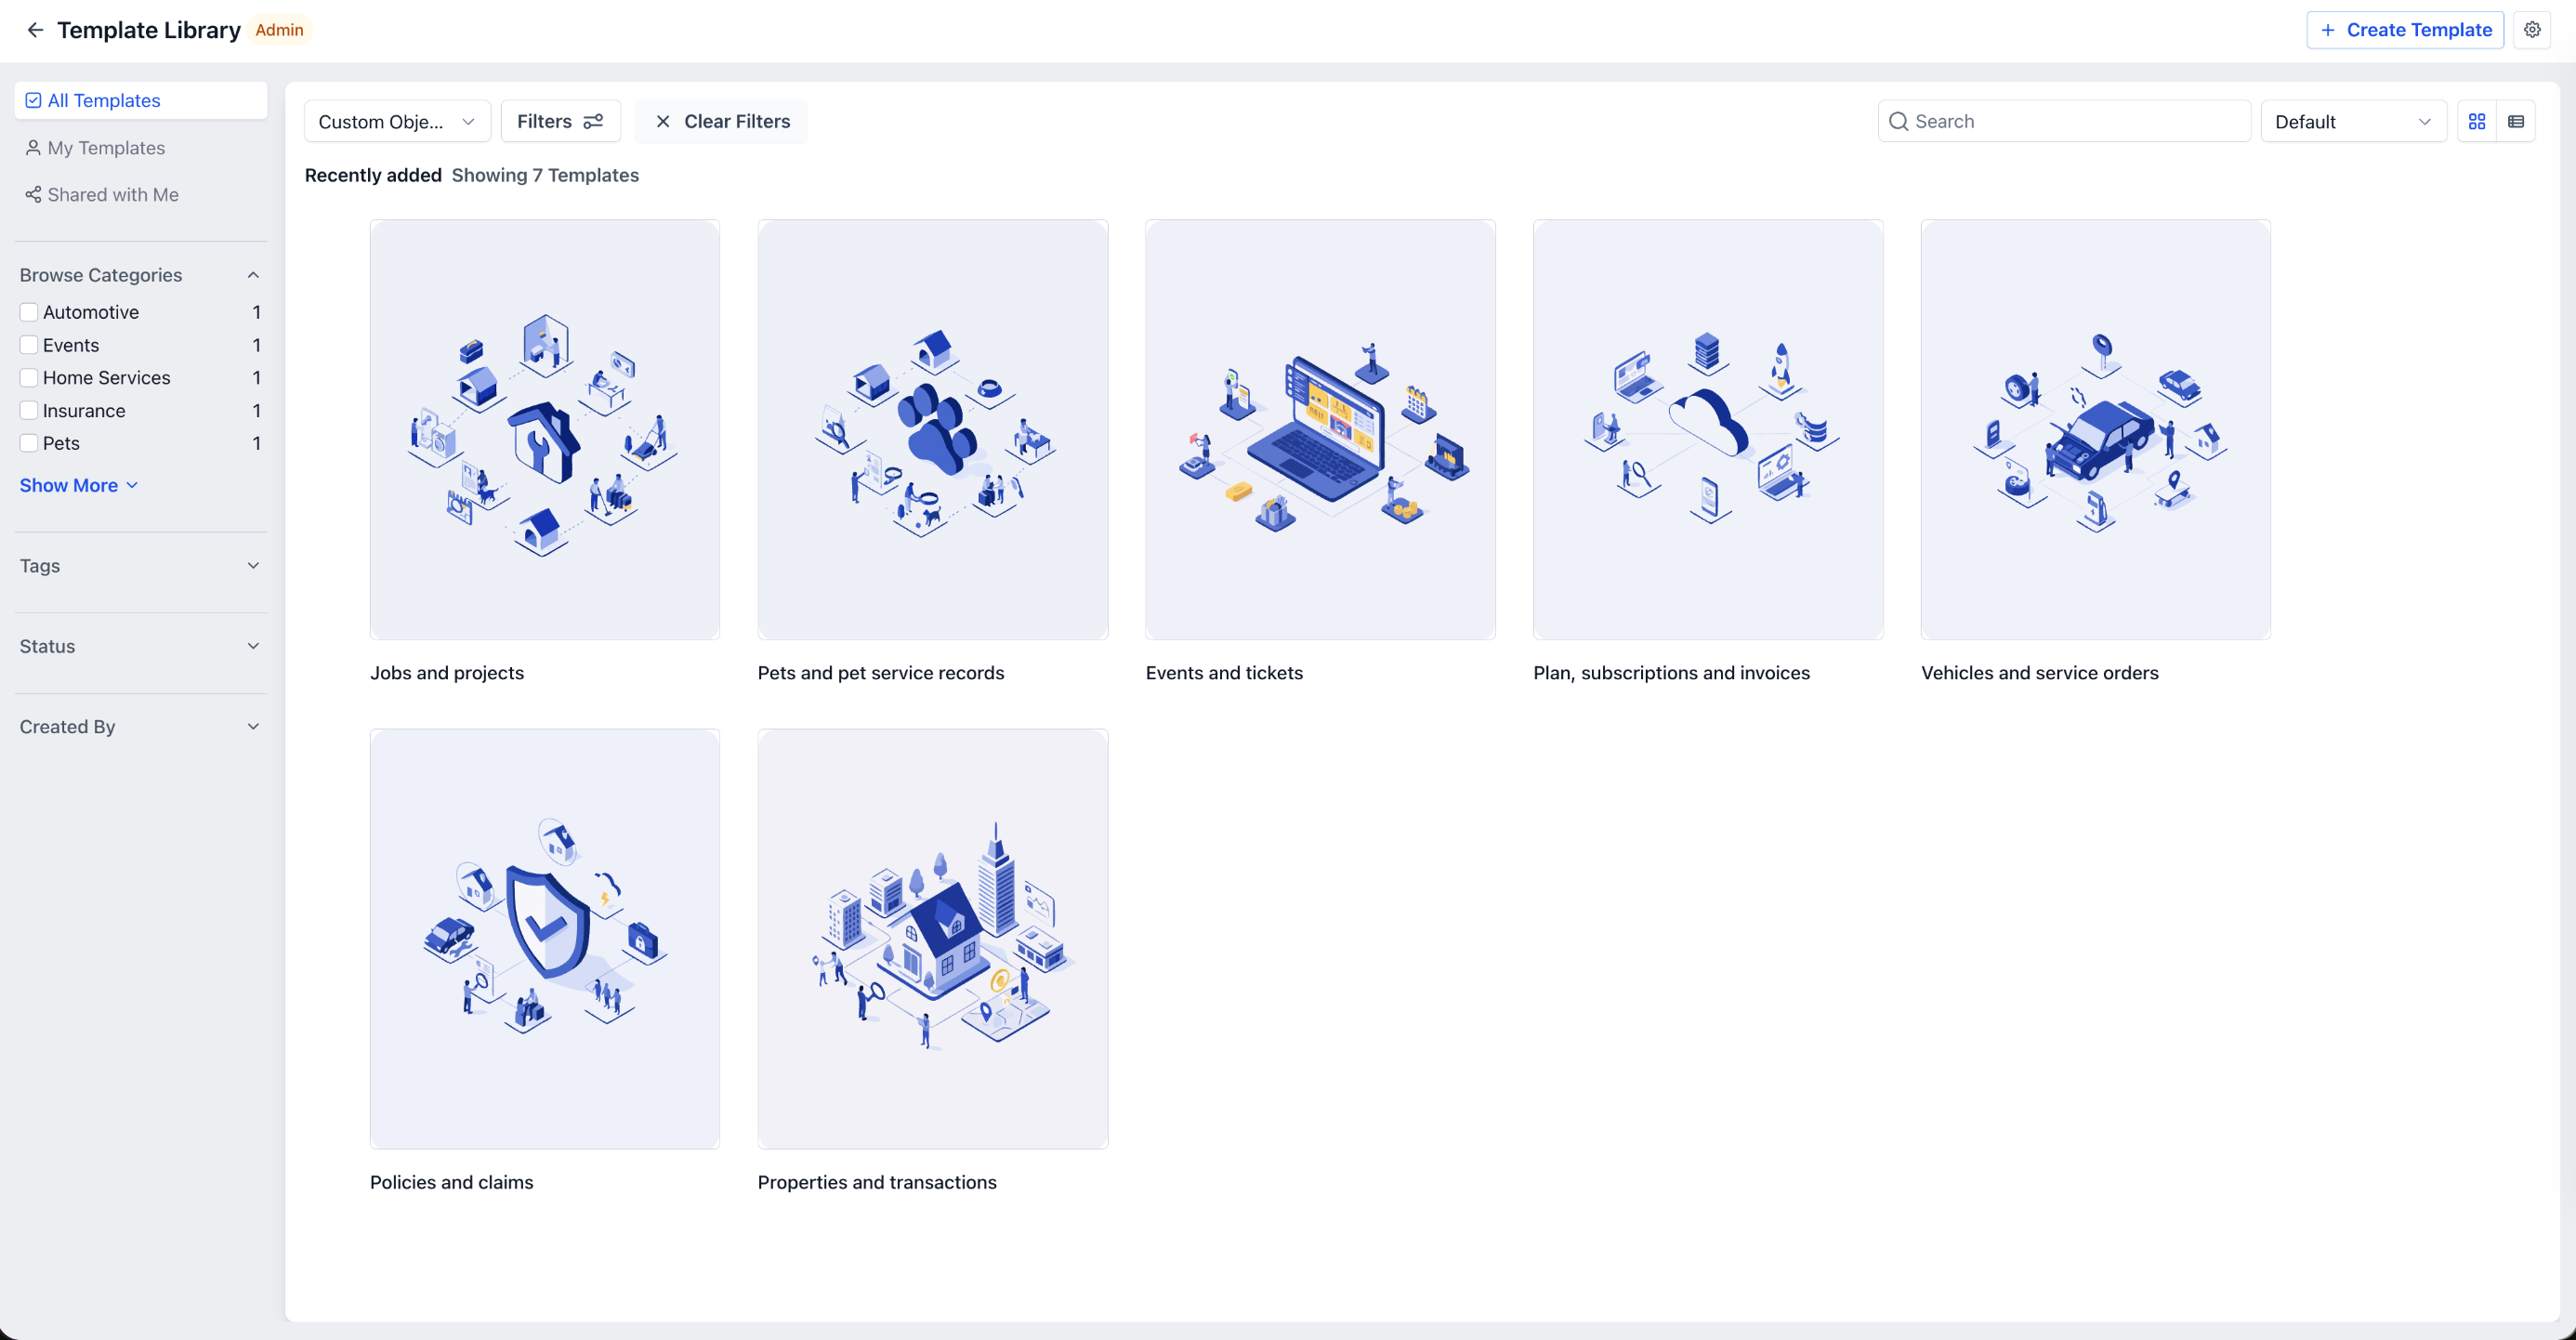Click the Filters sliders icon button
Viewport: 2576px width, 1340px height.
(593, 121)
